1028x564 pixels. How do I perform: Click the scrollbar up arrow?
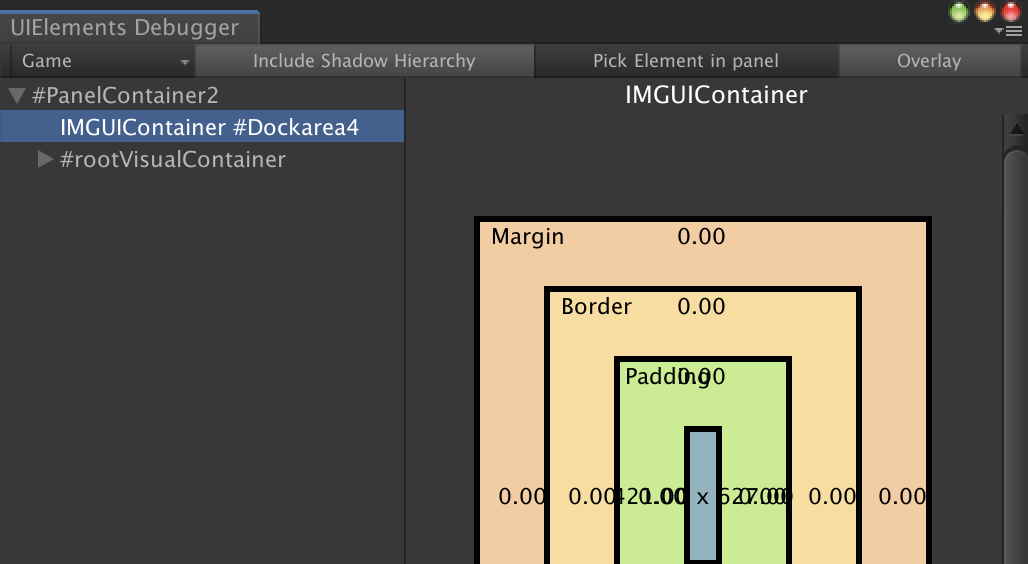pyautogui.click(x=1016, y=129)
